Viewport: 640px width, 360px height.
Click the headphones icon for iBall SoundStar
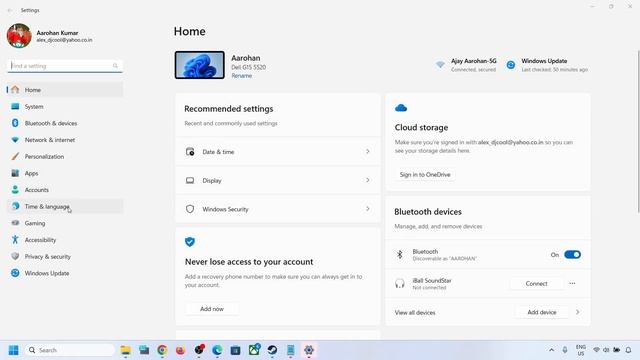400,284
